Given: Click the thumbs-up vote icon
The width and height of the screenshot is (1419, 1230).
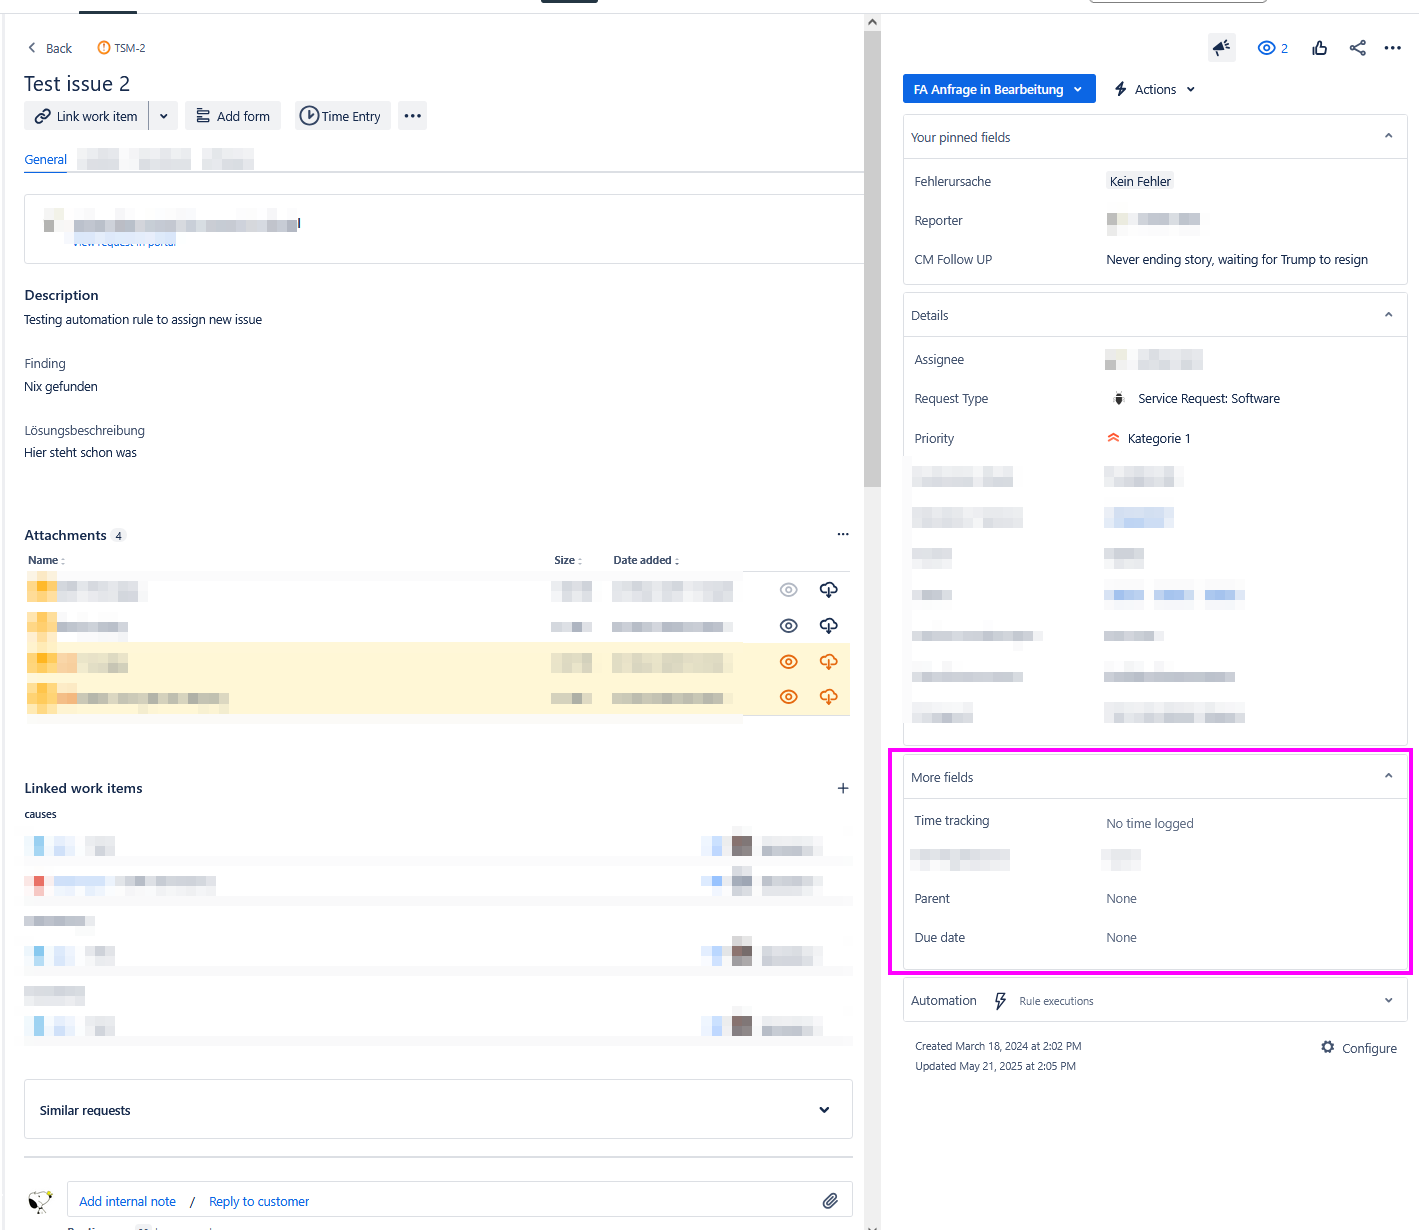Looking at the screenshot, I should pos(1320,48).
